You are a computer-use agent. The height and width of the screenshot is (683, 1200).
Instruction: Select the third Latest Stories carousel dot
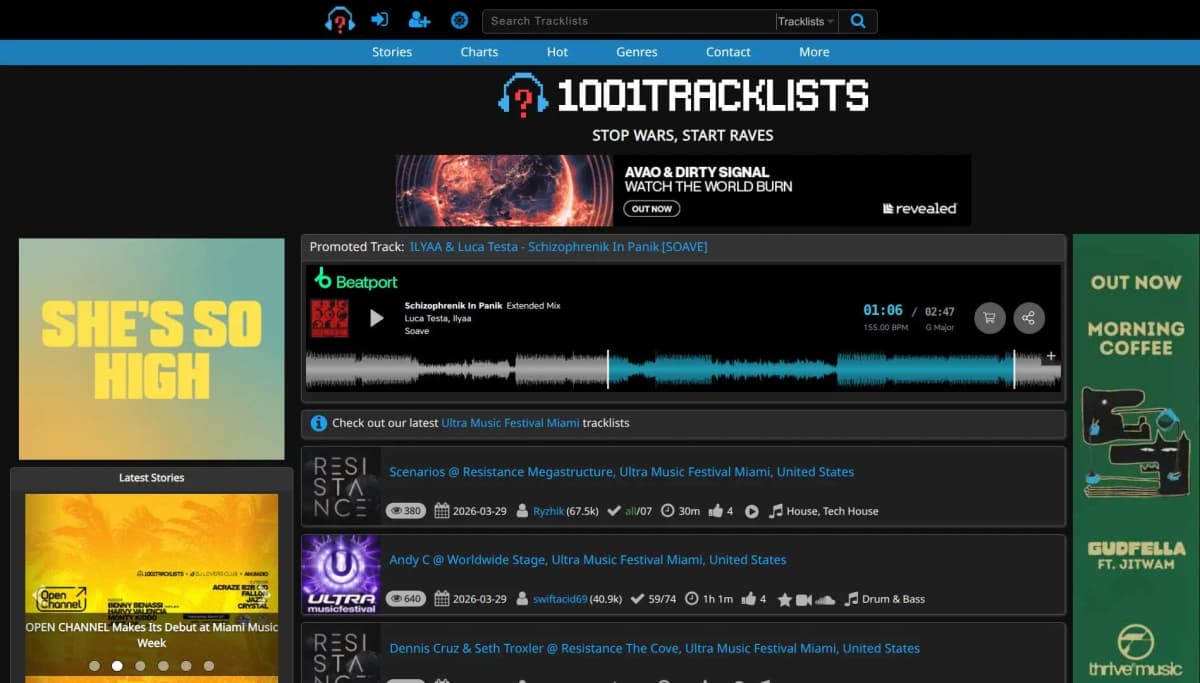pyautogui.click(x=140, y=665)
